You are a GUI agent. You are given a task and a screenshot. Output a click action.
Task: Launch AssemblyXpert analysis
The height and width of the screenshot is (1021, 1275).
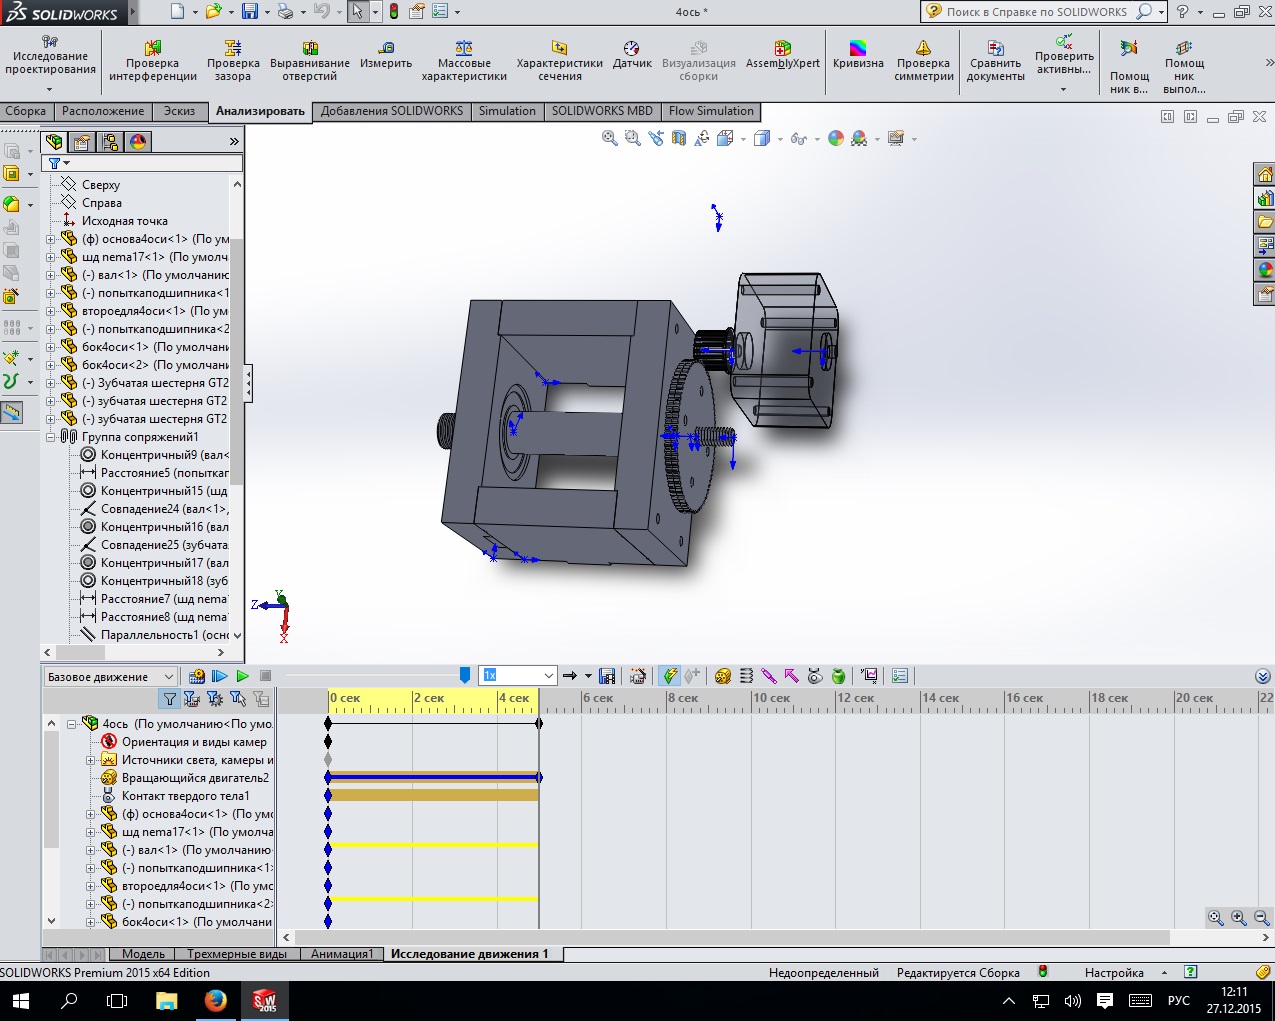coord(783,56)
